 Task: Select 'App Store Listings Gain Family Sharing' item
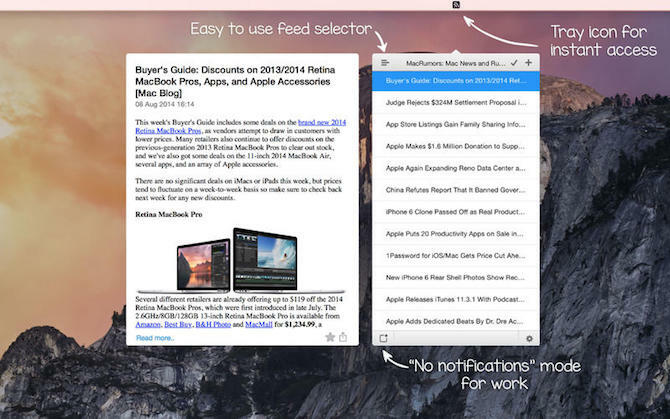point(456,124)
